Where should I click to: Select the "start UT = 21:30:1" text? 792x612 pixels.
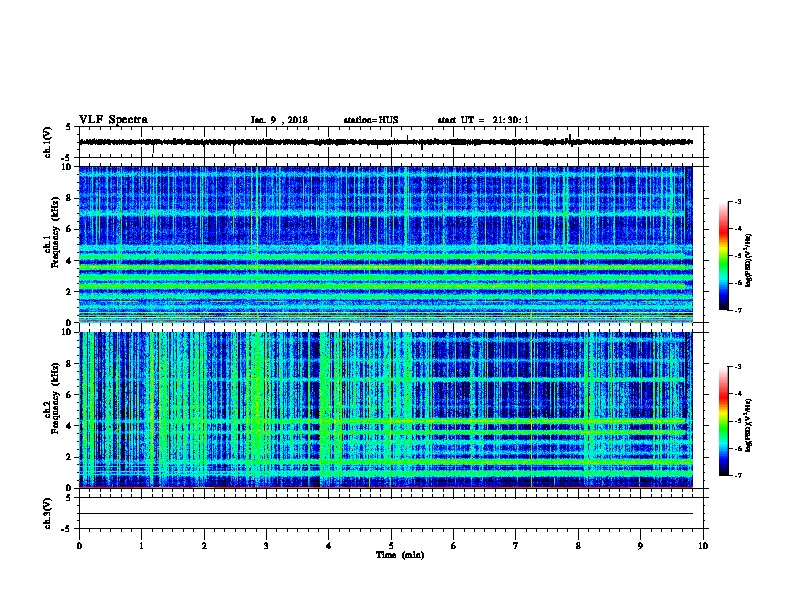(483, 120)
